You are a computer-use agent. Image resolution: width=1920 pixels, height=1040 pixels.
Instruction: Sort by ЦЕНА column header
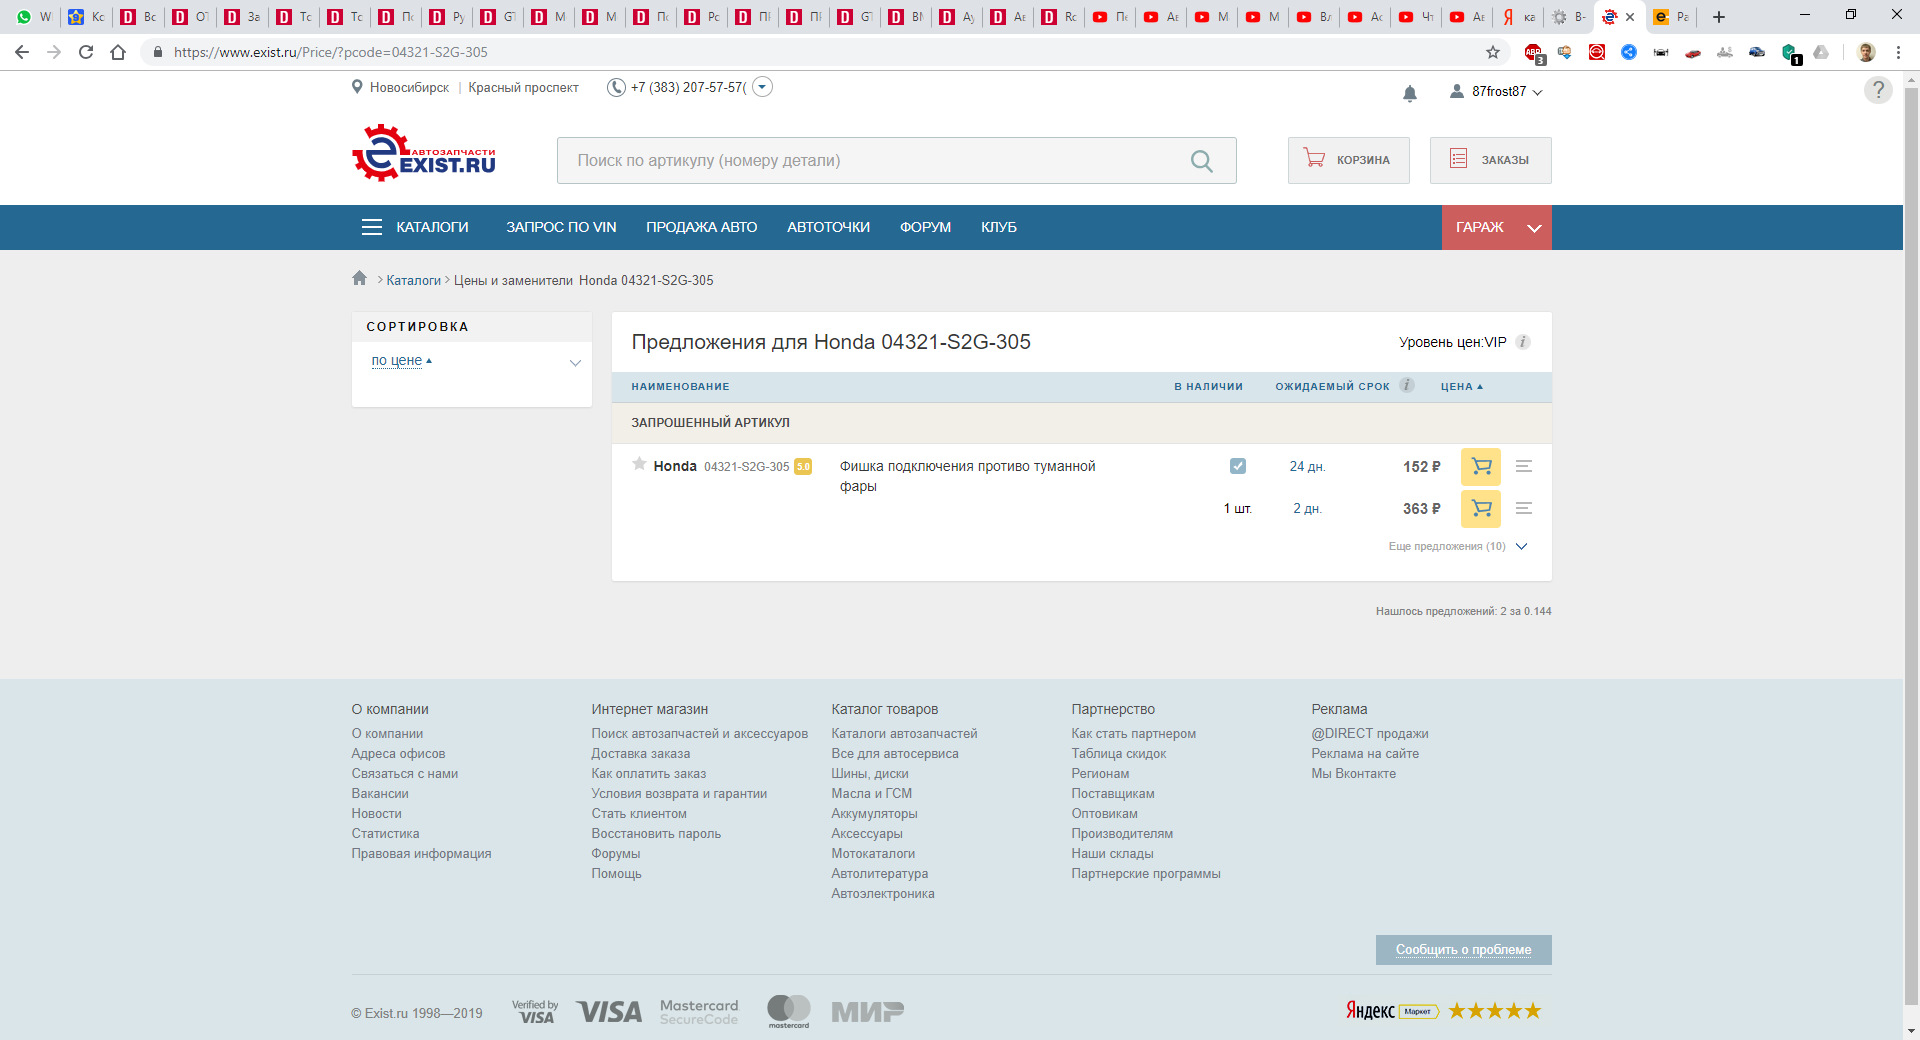tap(1461, 387)
